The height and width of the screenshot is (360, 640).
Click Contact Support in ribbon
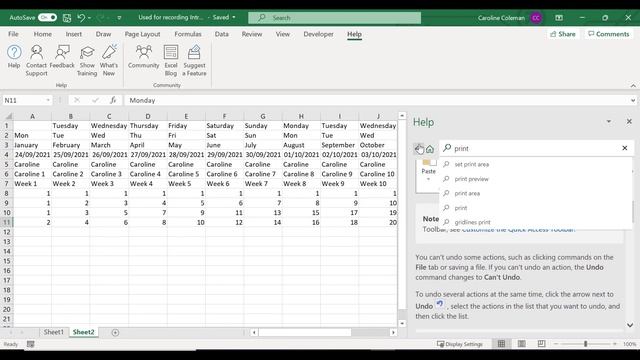pyautogui.click(x=36, y=60)
